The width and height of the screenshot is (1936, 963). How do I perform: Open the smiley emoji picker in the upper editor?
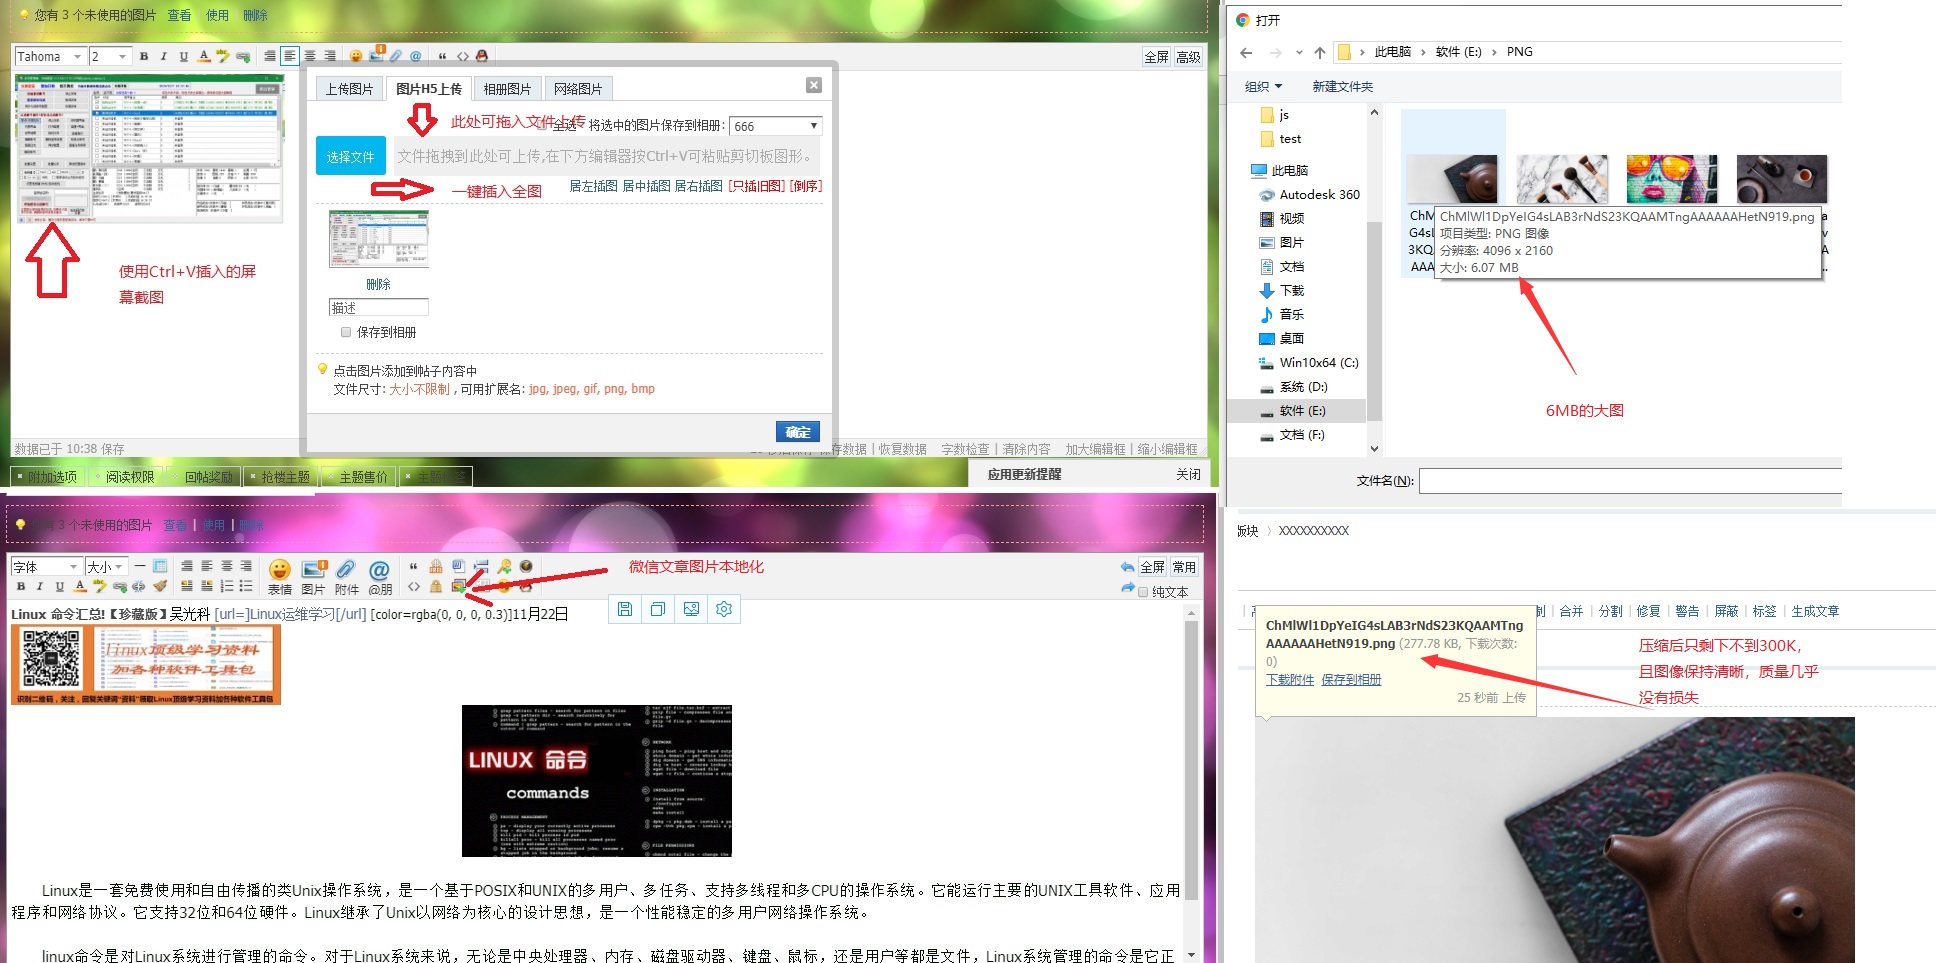point(356,56)
